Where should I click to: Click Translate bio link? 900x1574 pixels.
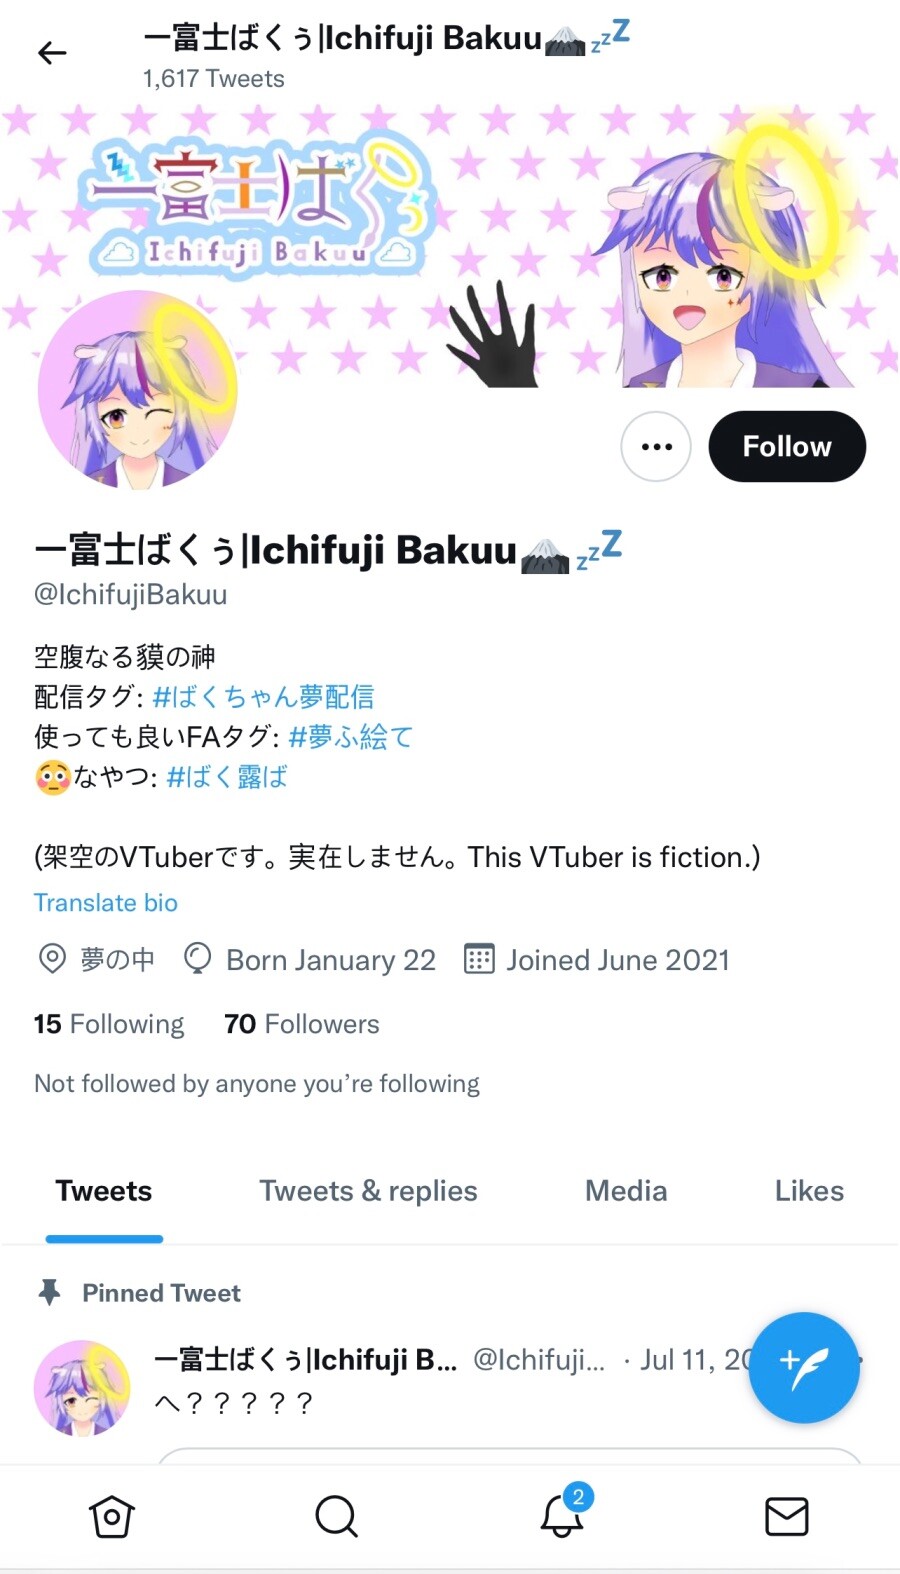point(106,902)
